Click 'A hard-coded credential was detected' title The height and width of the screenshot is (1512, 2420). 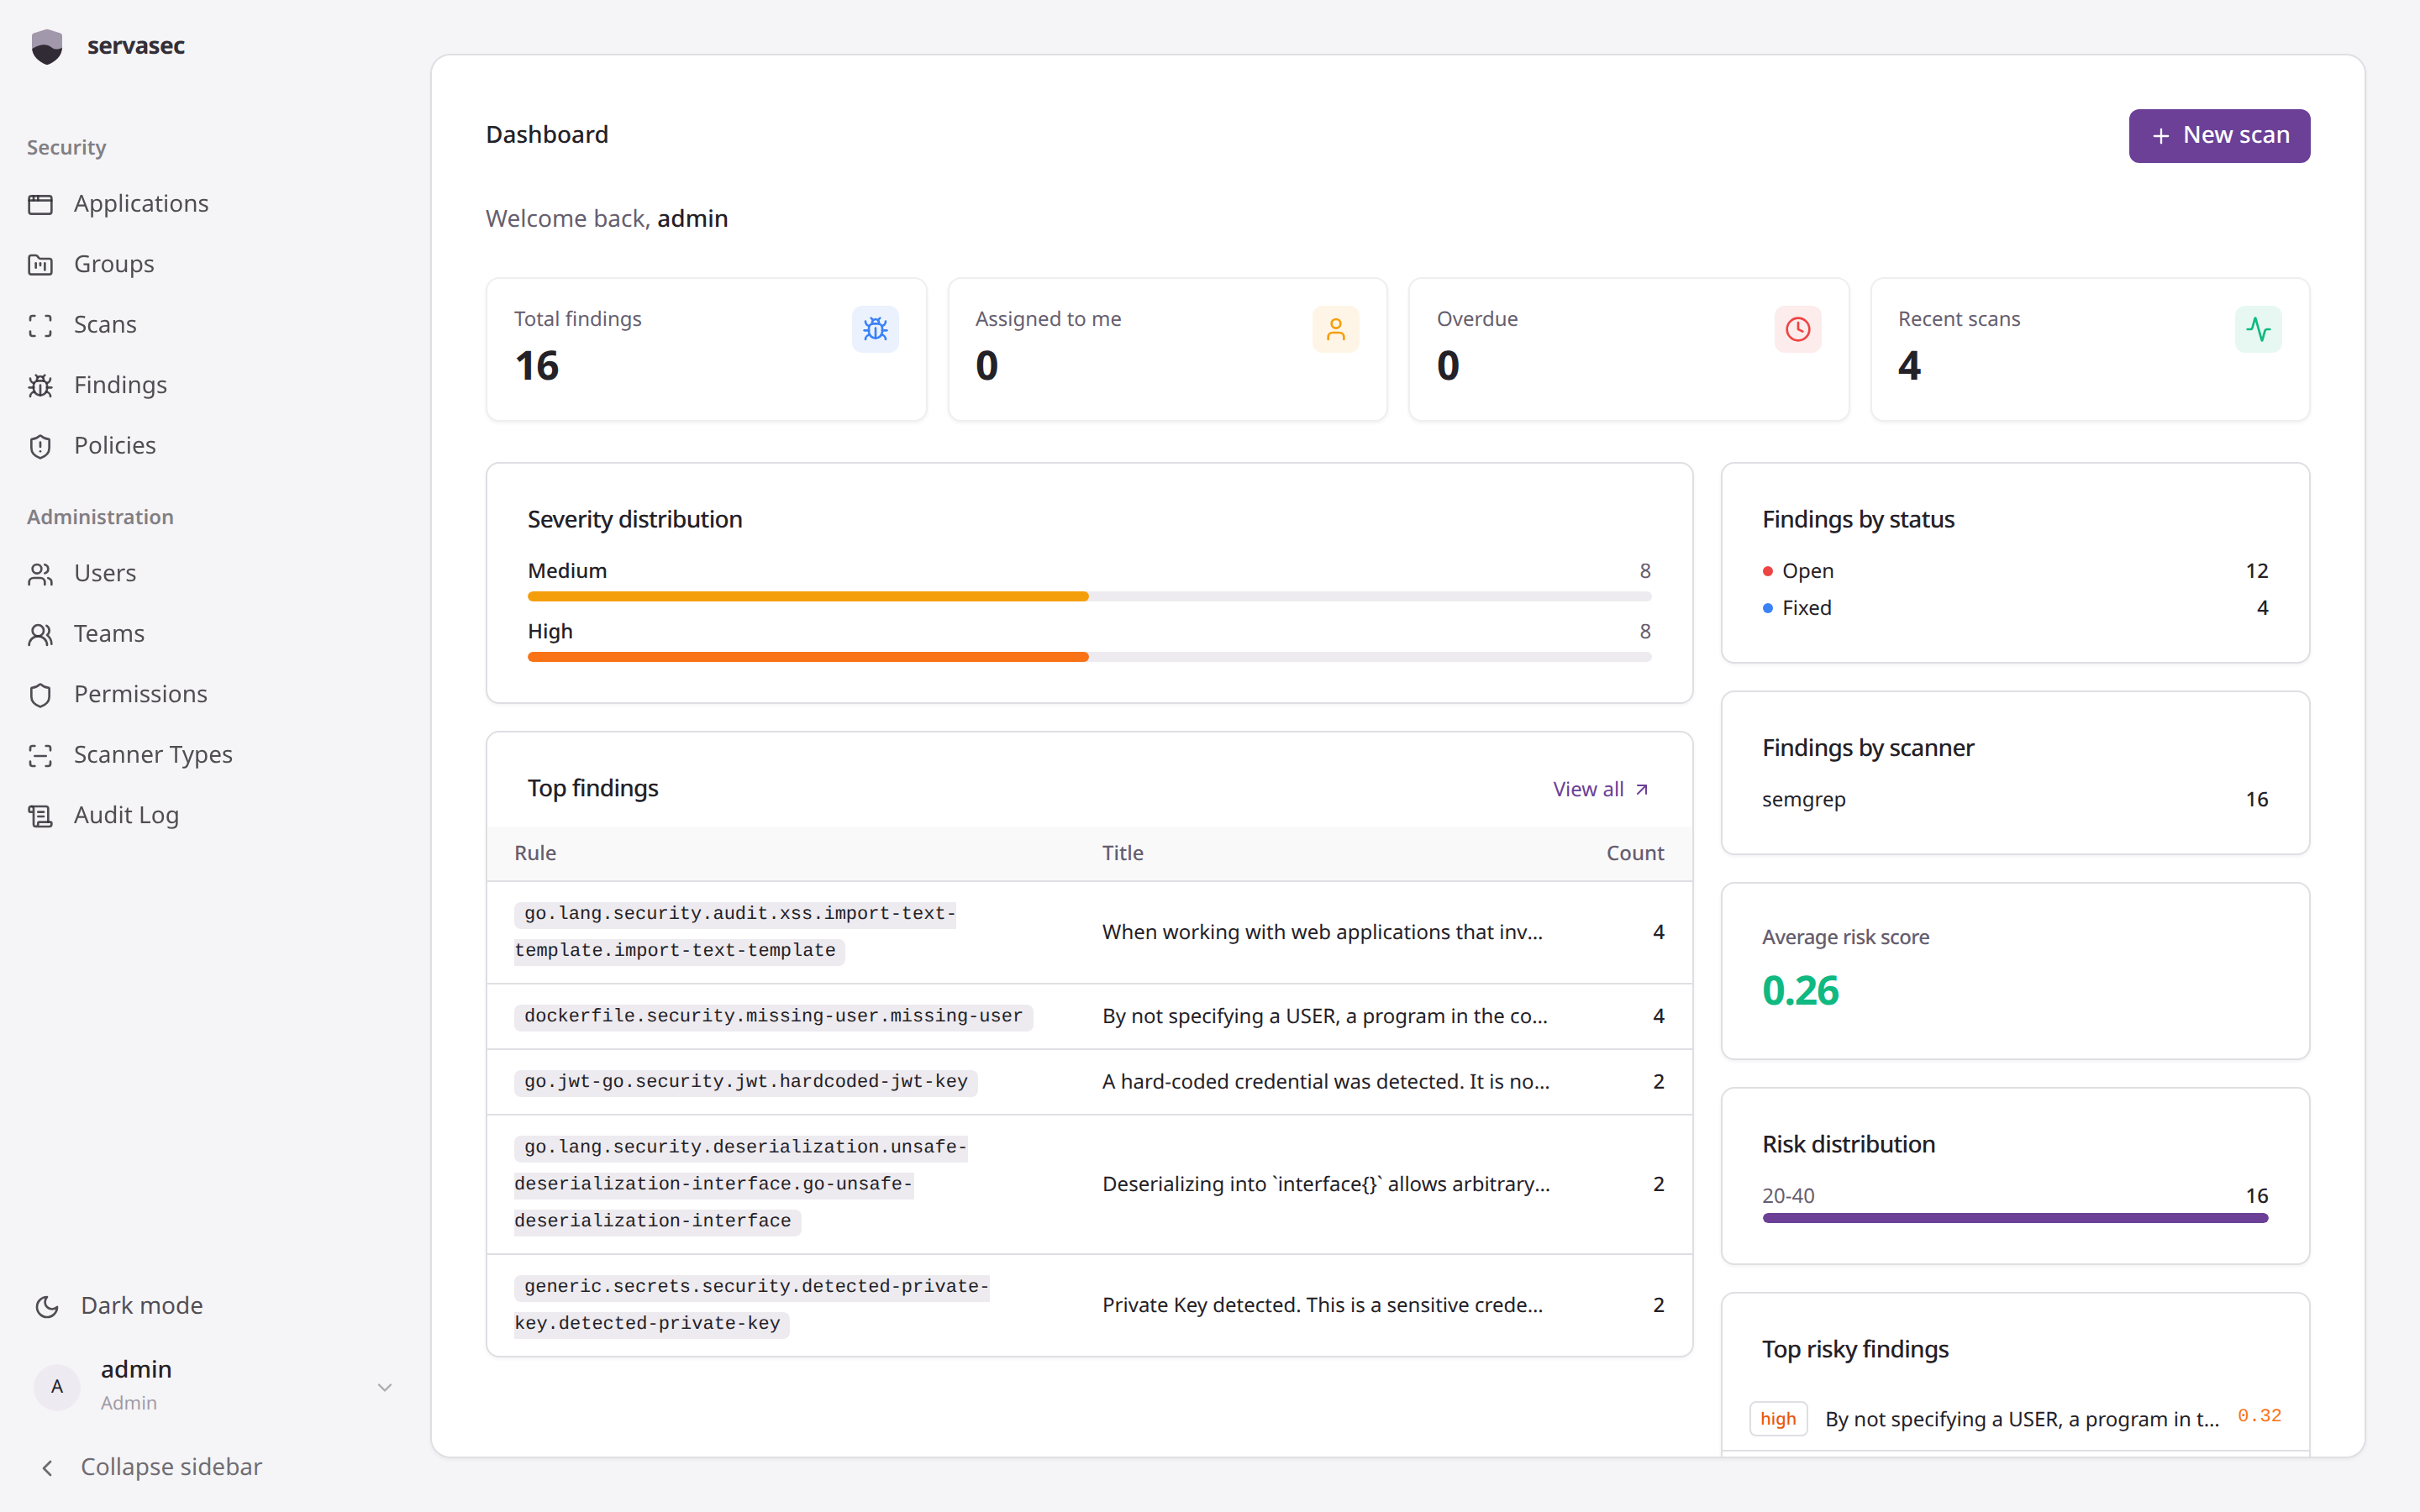coord(1326,1082)
